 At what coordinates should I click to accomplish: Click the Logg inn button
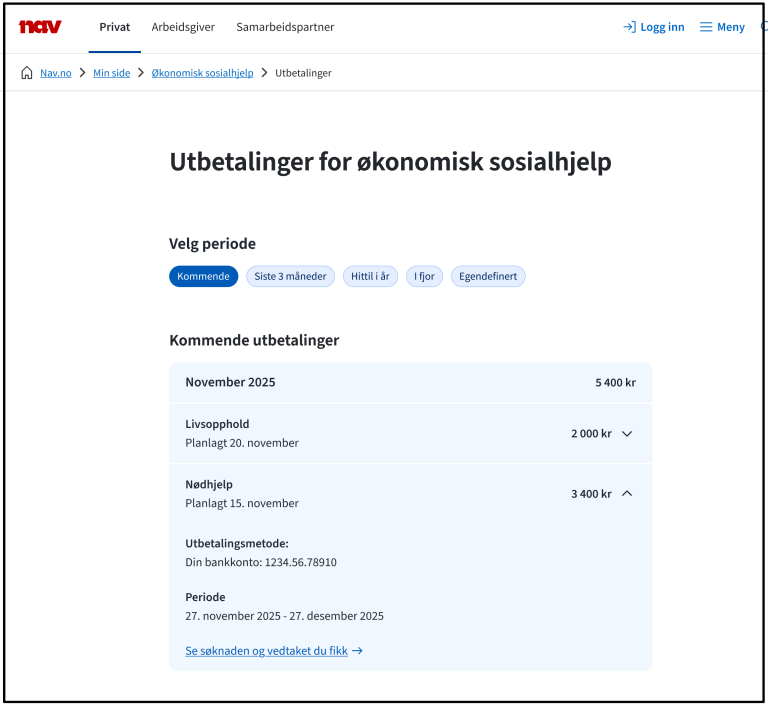click(x=654, y=27)
